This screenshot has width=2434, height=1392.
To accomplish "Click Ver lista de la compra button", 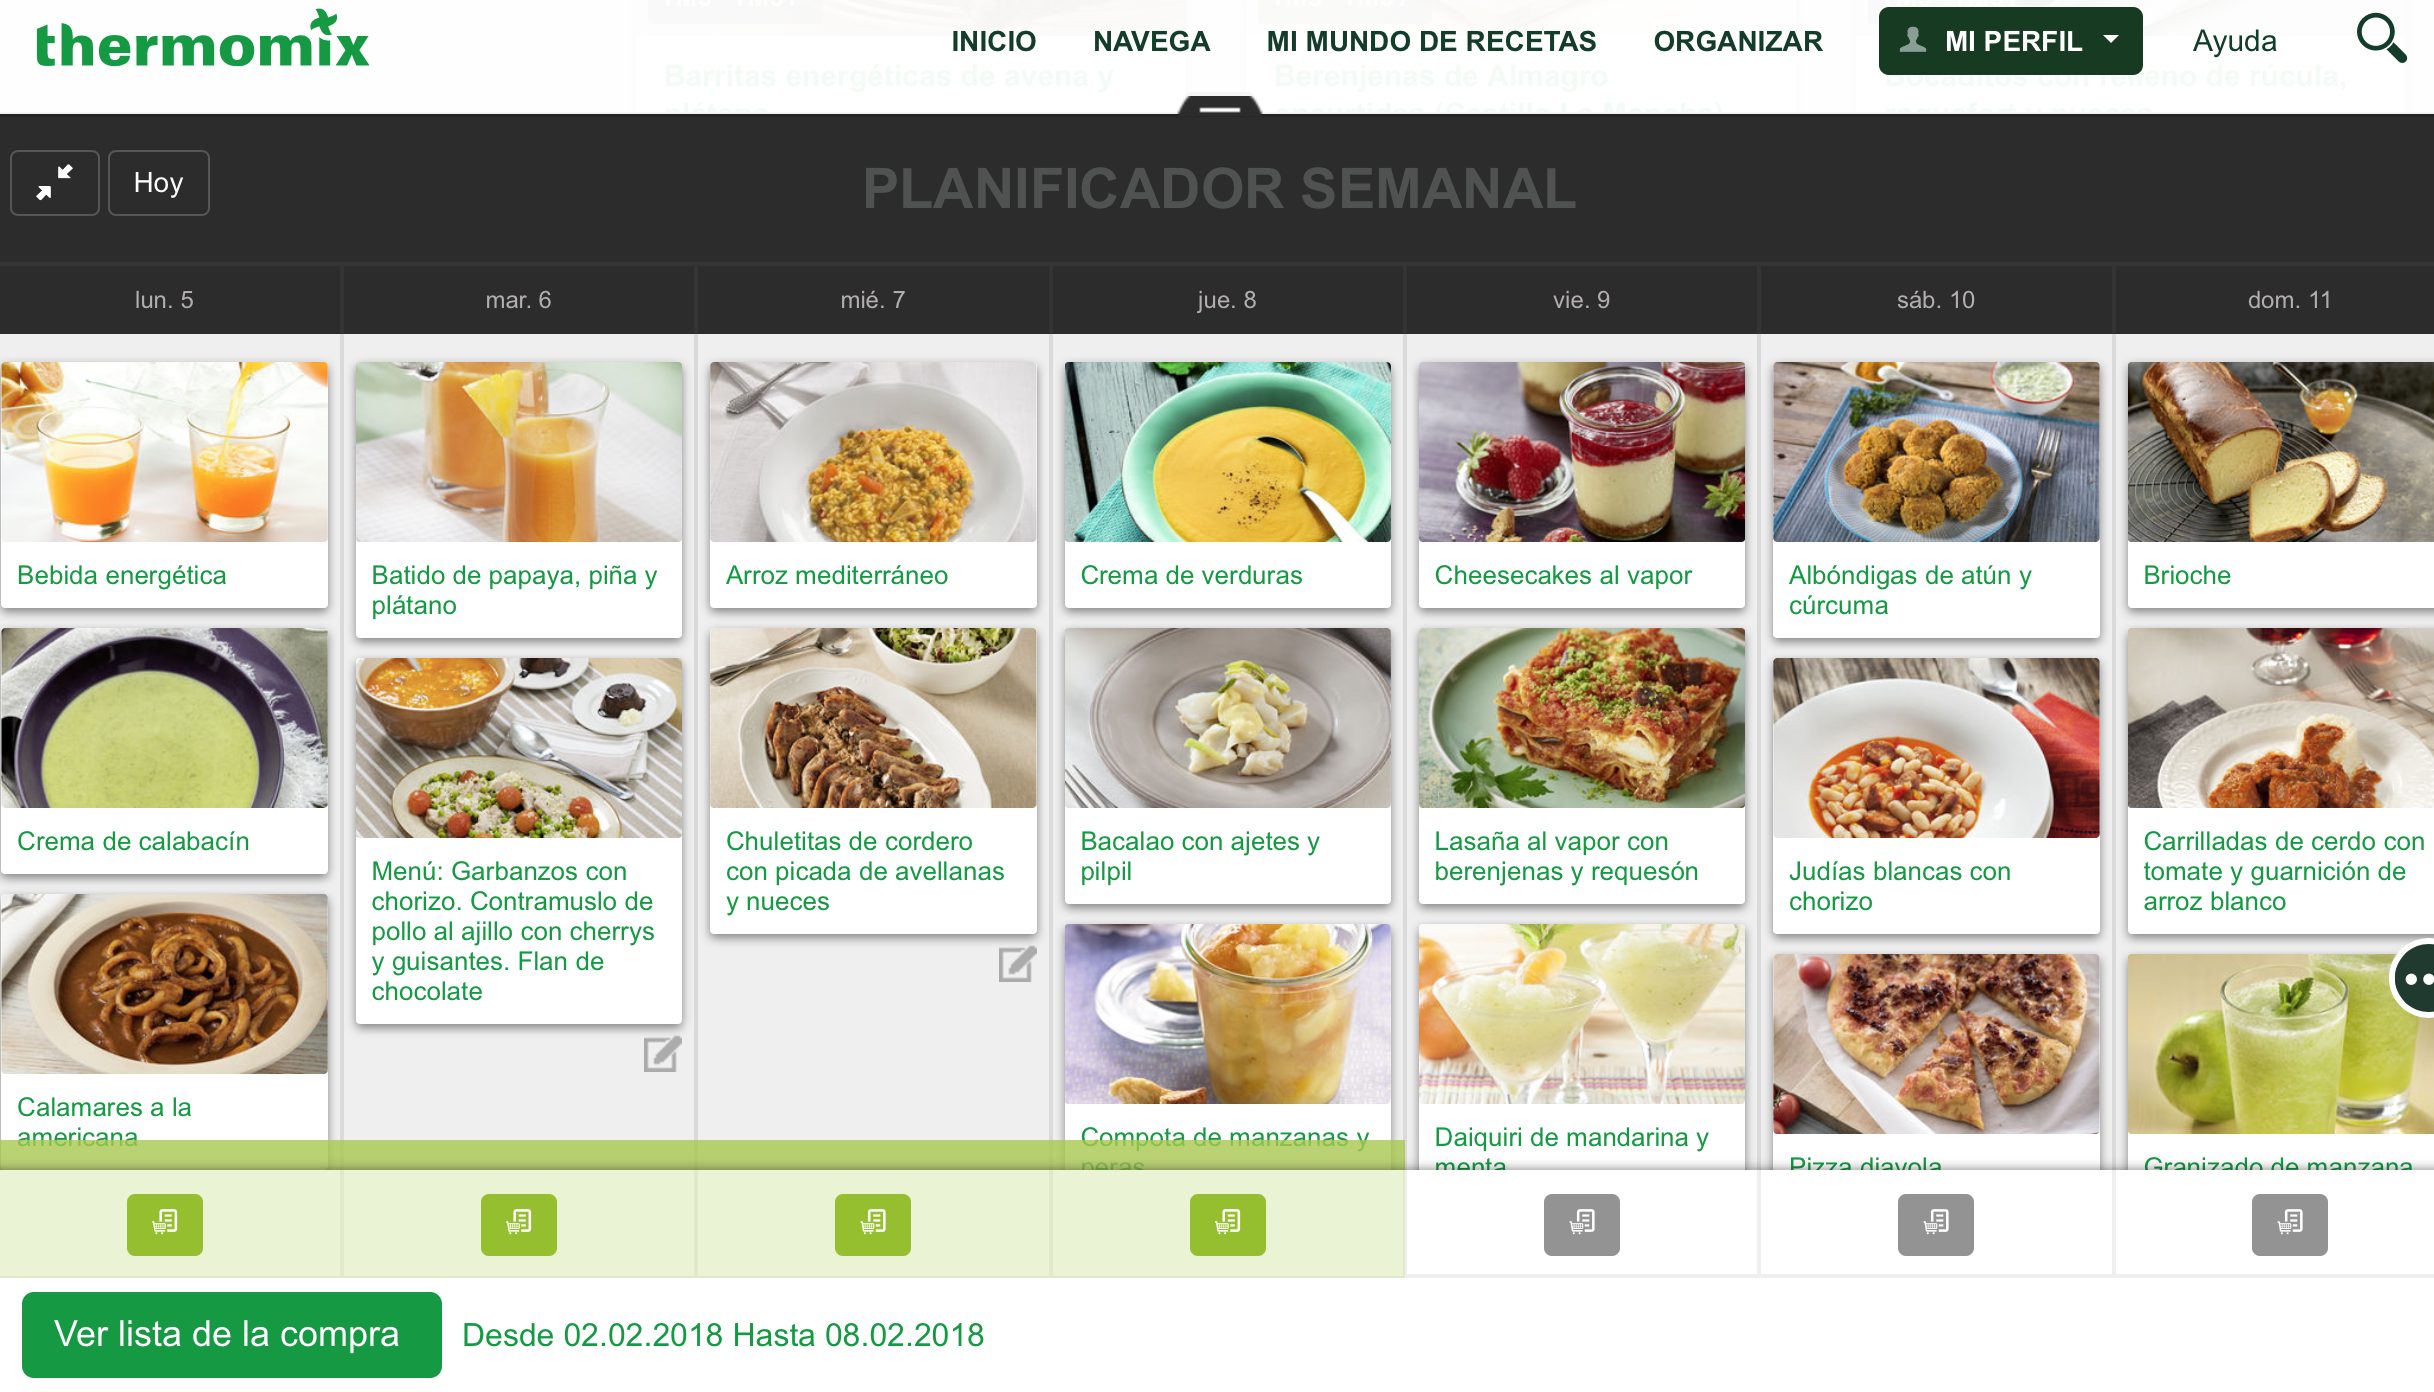I will click(x=231, y=1334).
